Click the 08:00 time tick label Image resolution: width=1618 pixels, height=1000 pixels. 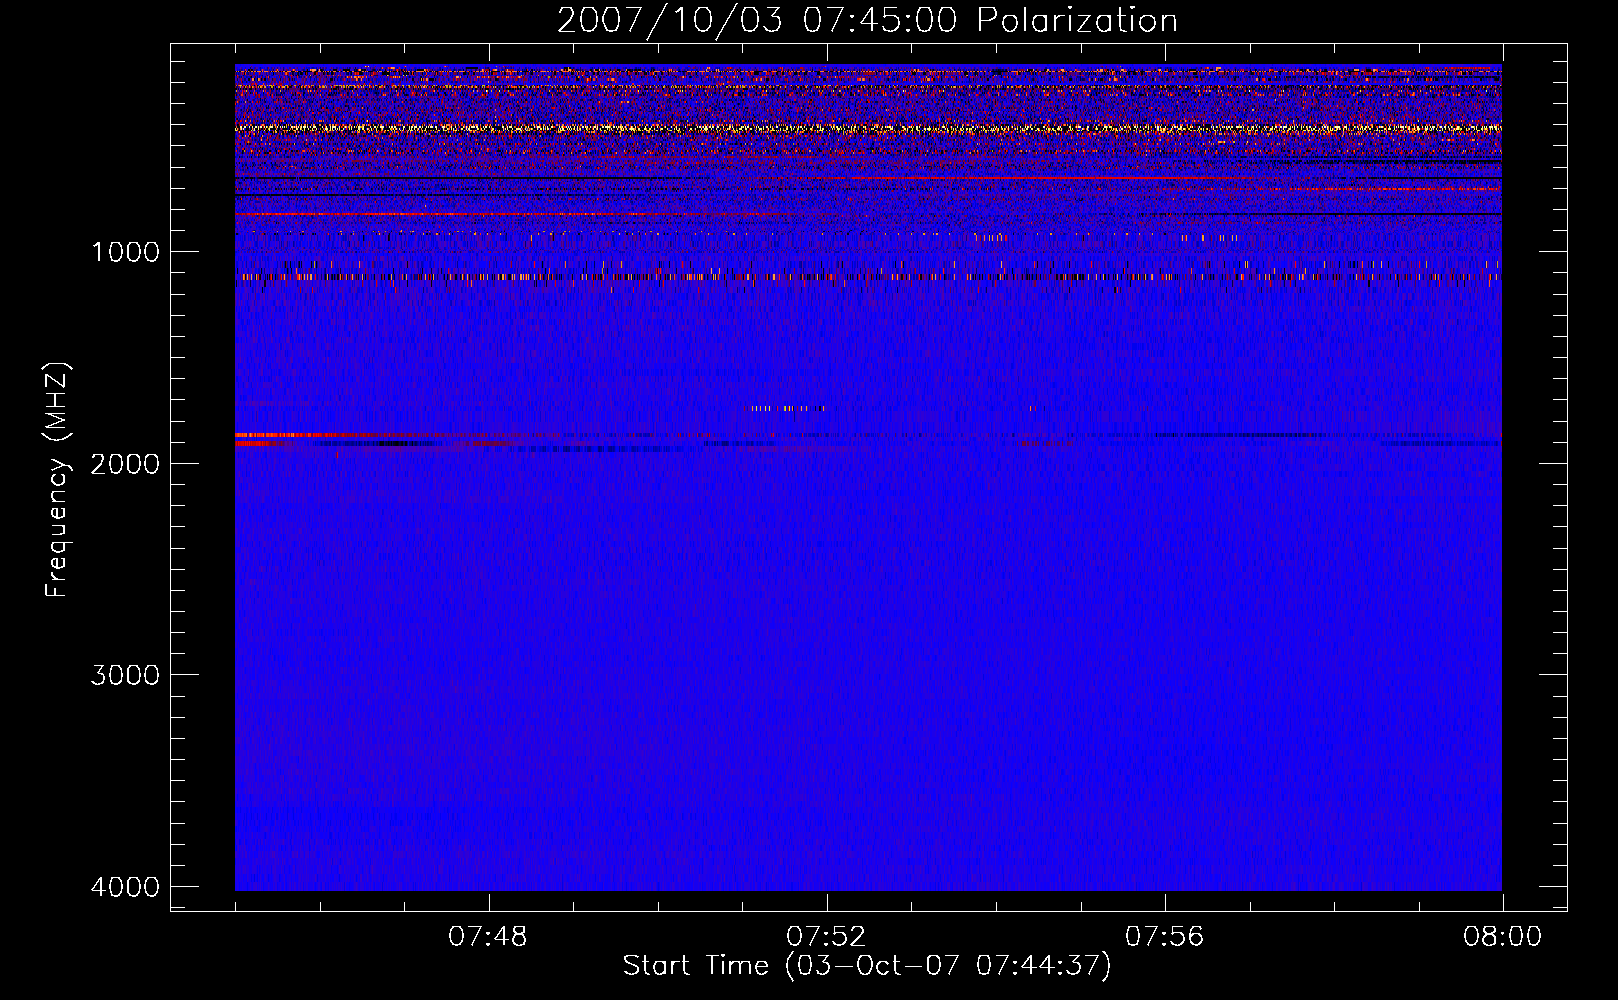[1502, 937]
